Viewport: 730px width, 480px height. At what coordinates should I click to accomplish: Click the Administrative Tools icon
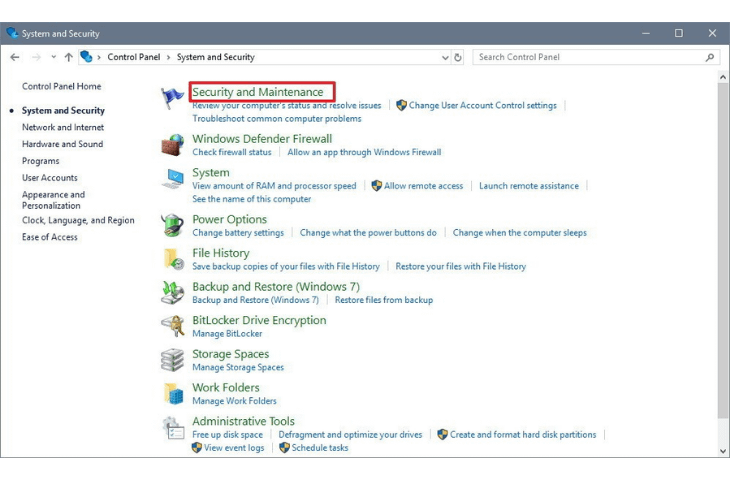click(173, 428)
